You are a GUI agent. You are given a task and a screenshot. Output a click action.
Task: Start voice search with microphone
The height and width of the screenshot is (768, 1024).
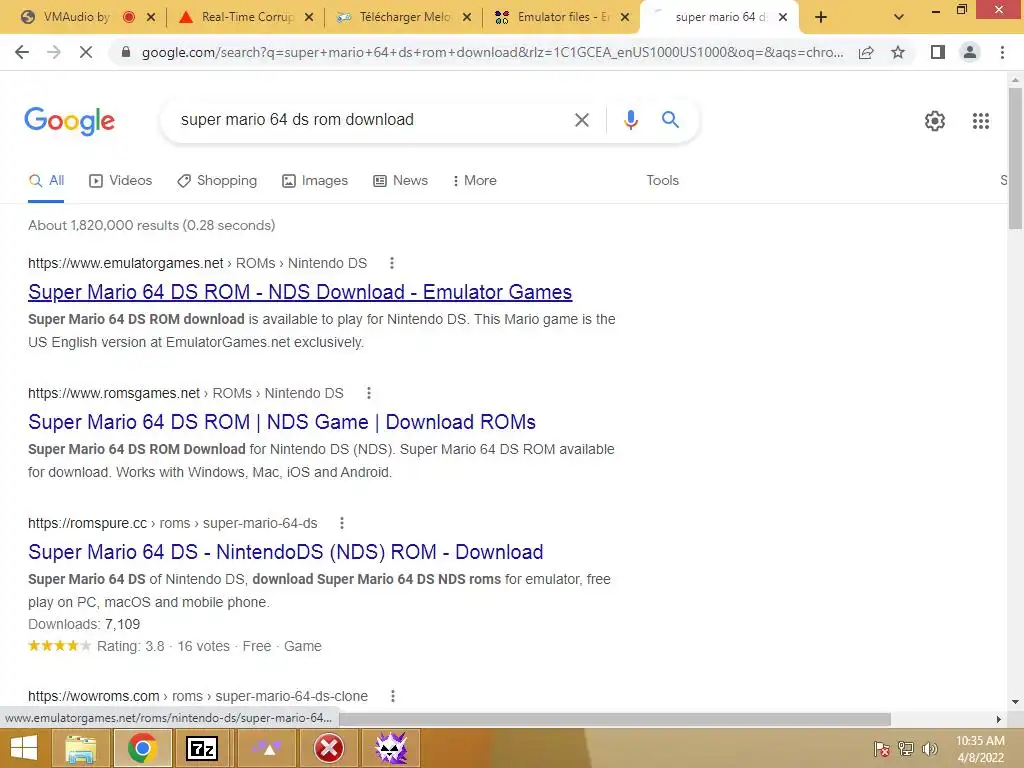(630, 120)
